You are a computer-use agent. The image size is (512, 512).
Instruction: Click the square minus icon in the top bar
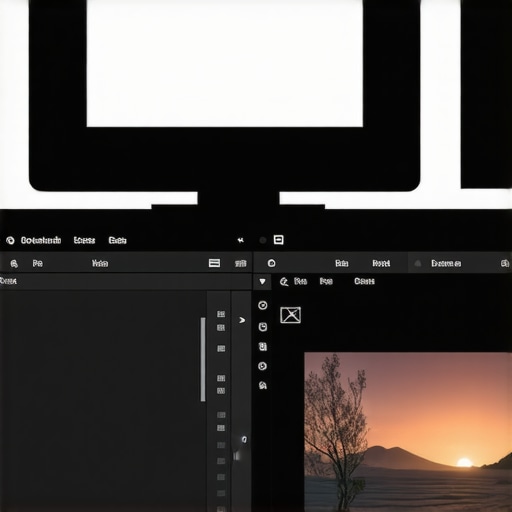click(278, 240)
